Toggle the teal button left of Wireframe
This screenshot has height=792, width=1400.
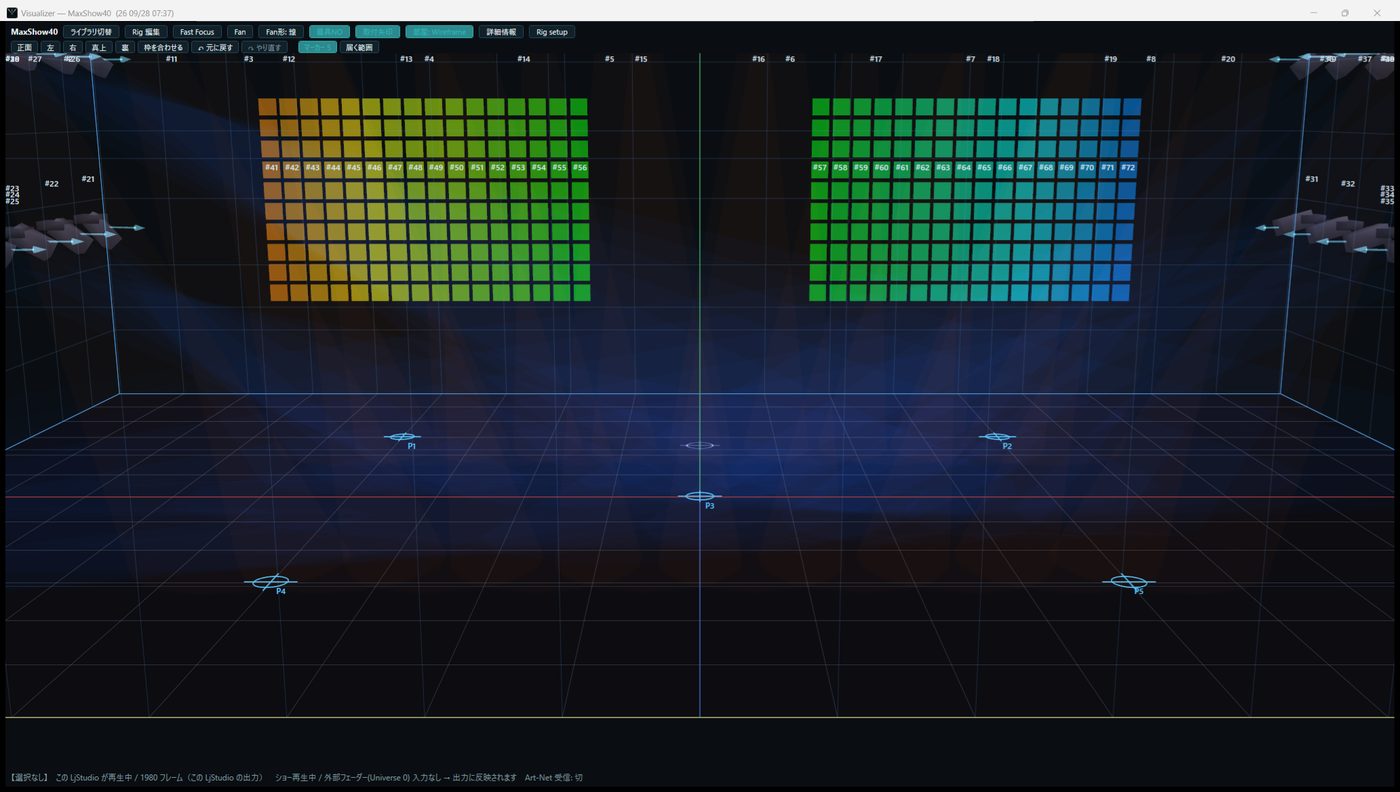pos(377,32)
